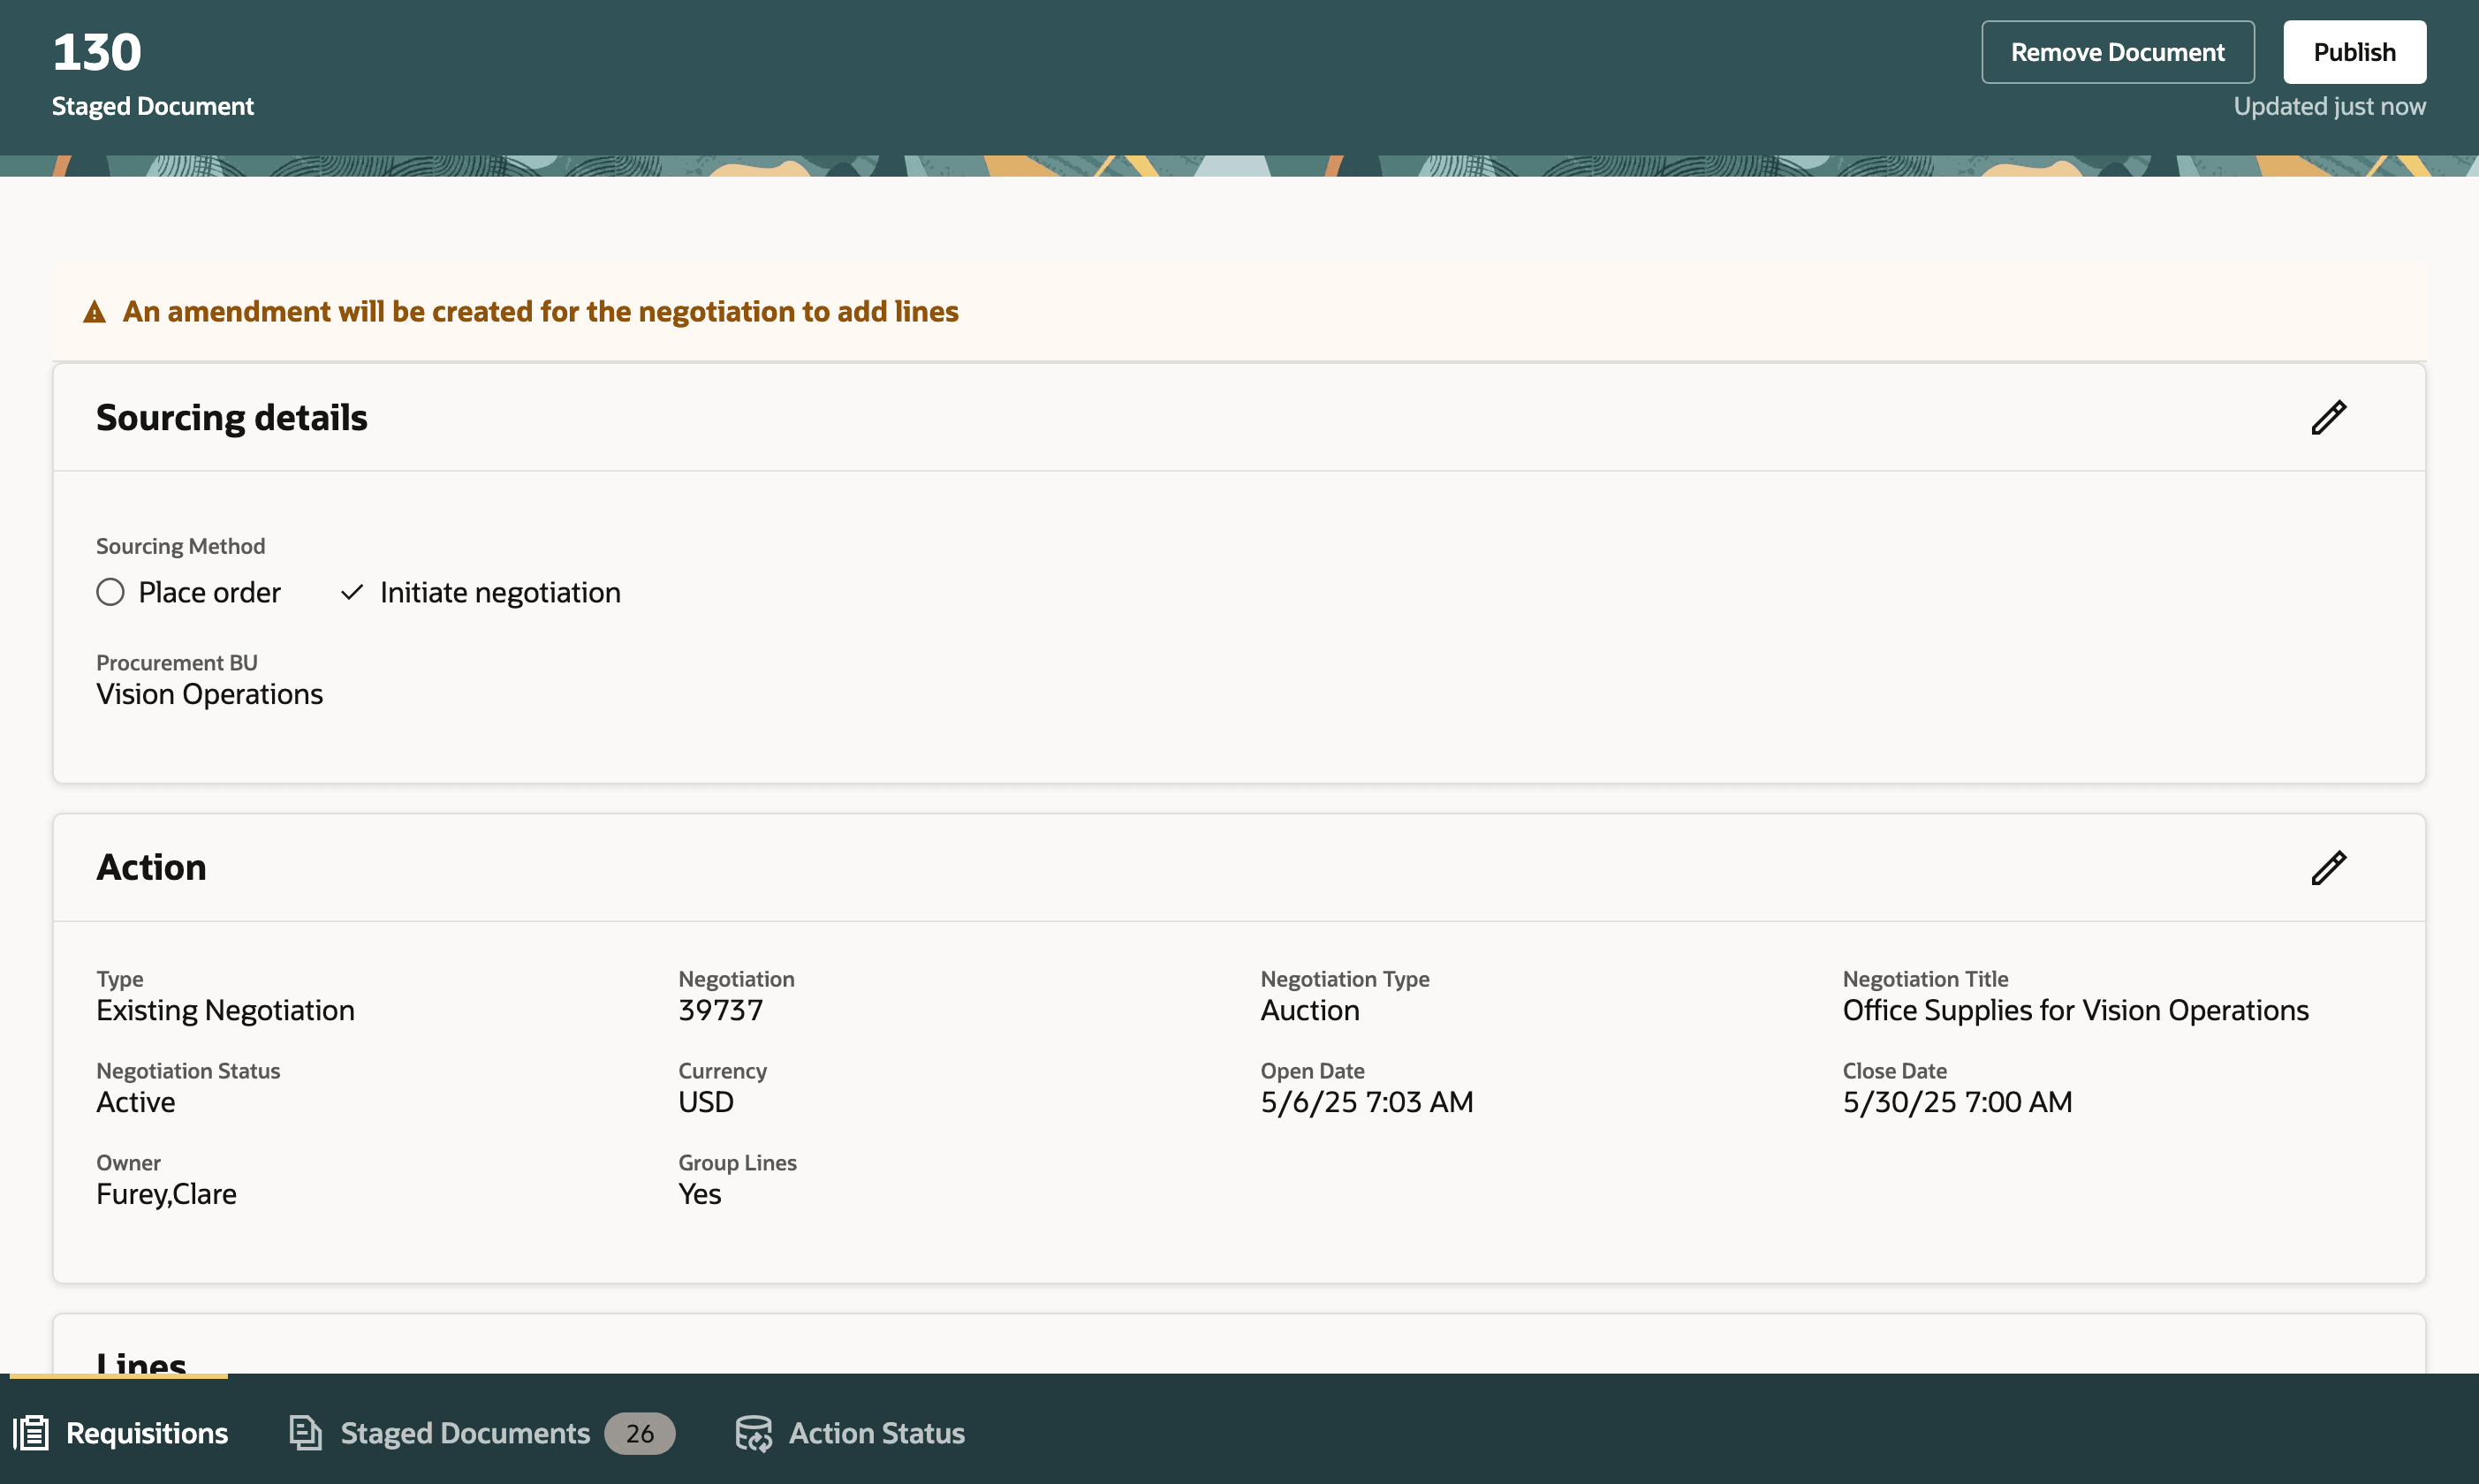Click the Action section edit pencil

(x=2328, y=867)
